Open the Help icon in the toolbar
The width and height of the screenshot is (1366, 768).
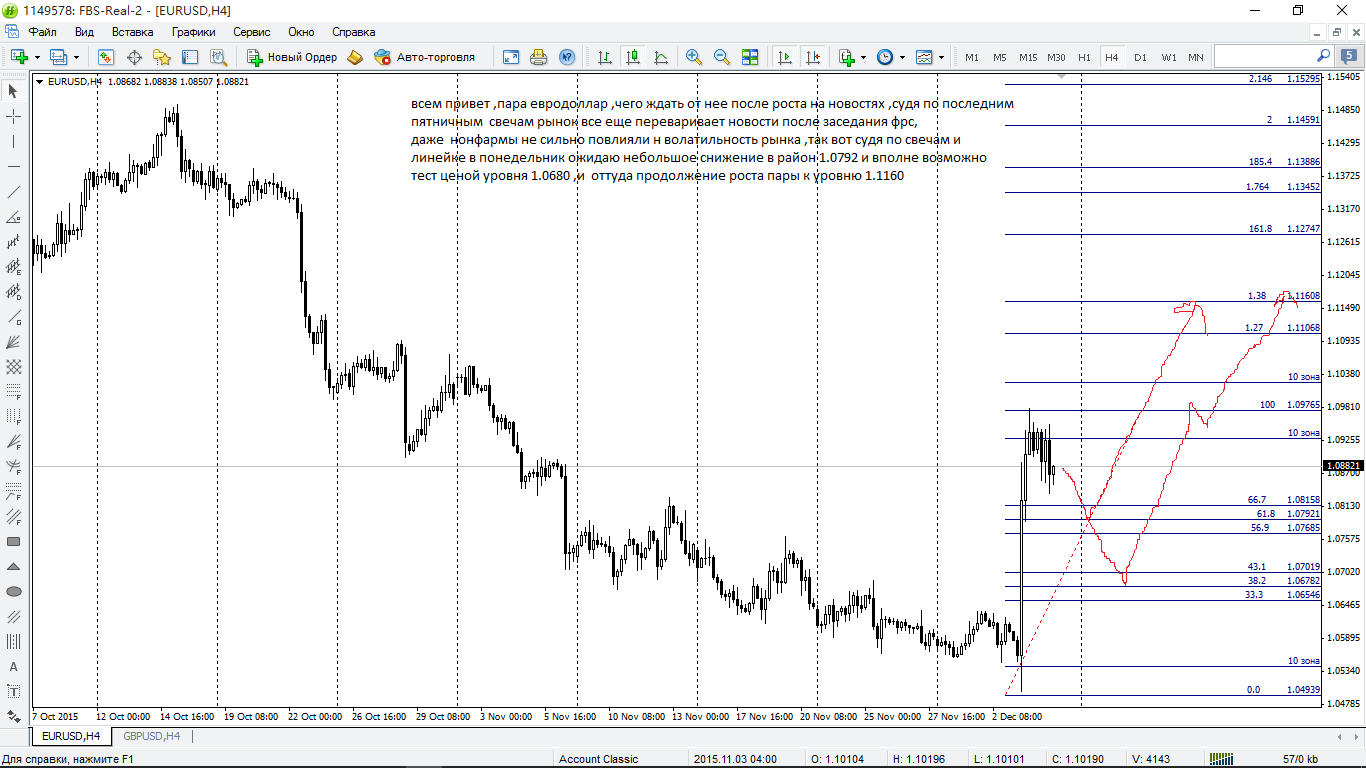click(567, 57)
